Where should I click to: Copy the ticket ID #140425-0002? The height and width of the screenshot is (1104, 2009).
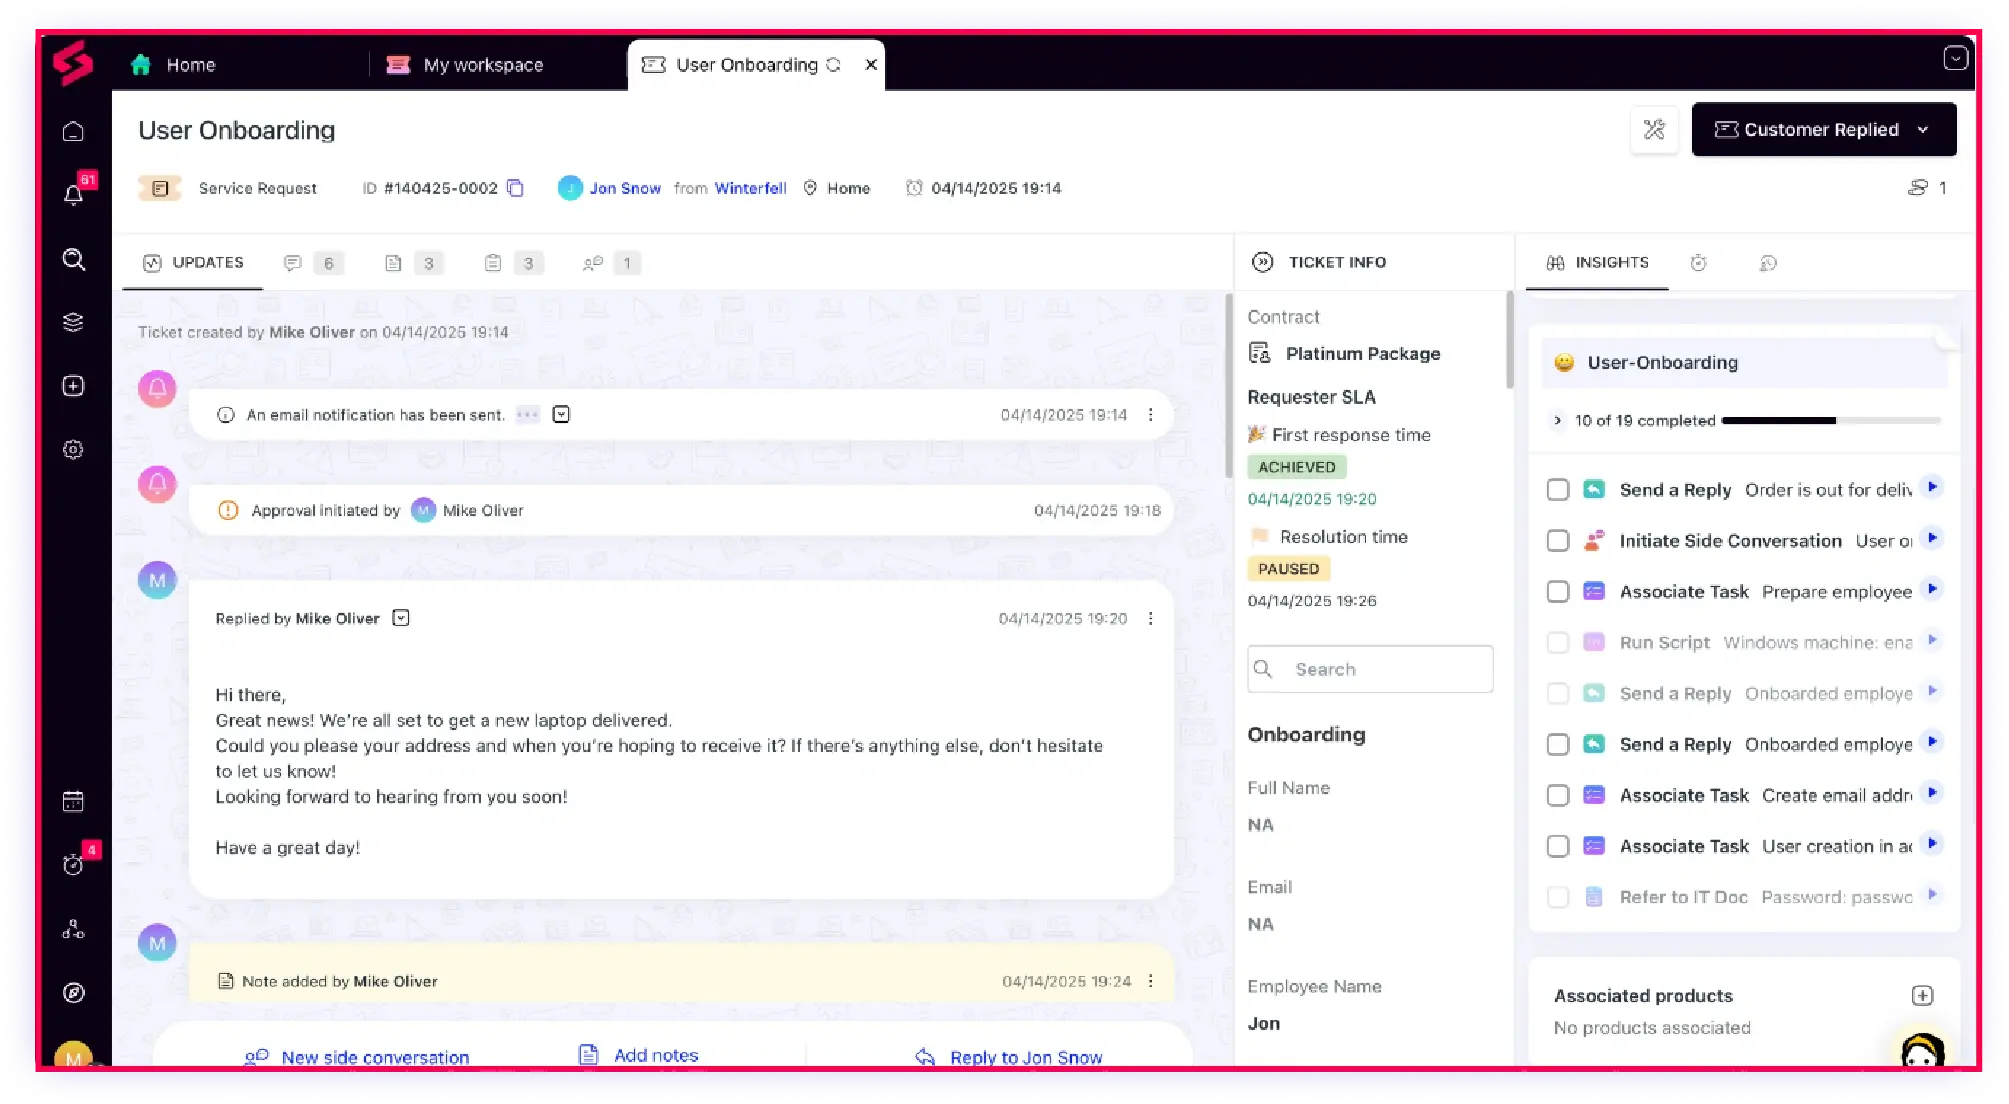(515, 188)
